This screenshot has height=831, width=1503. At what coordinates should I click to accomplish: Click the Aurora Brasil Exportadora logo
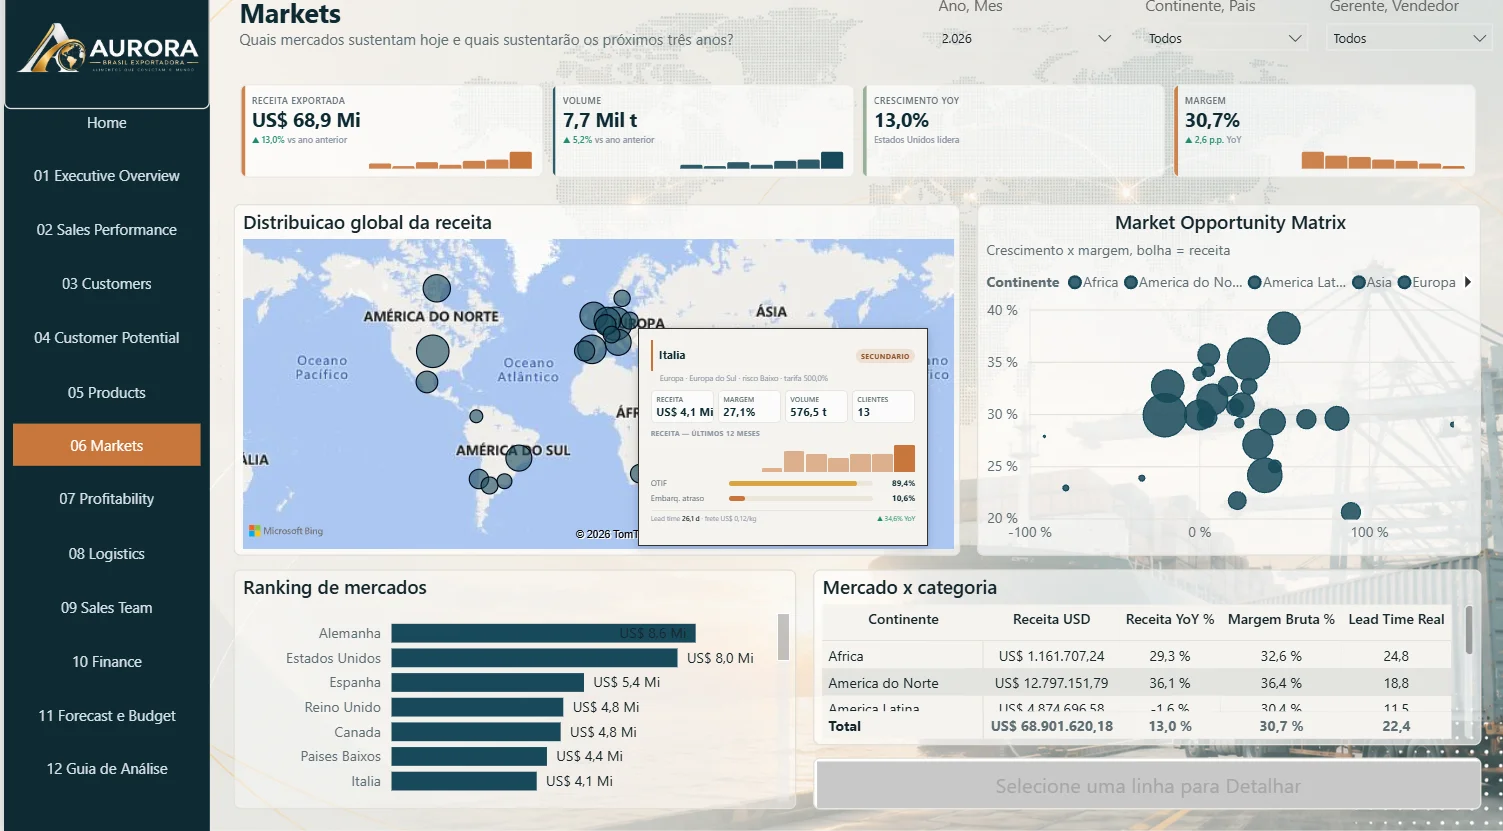(x=107, y=50)
